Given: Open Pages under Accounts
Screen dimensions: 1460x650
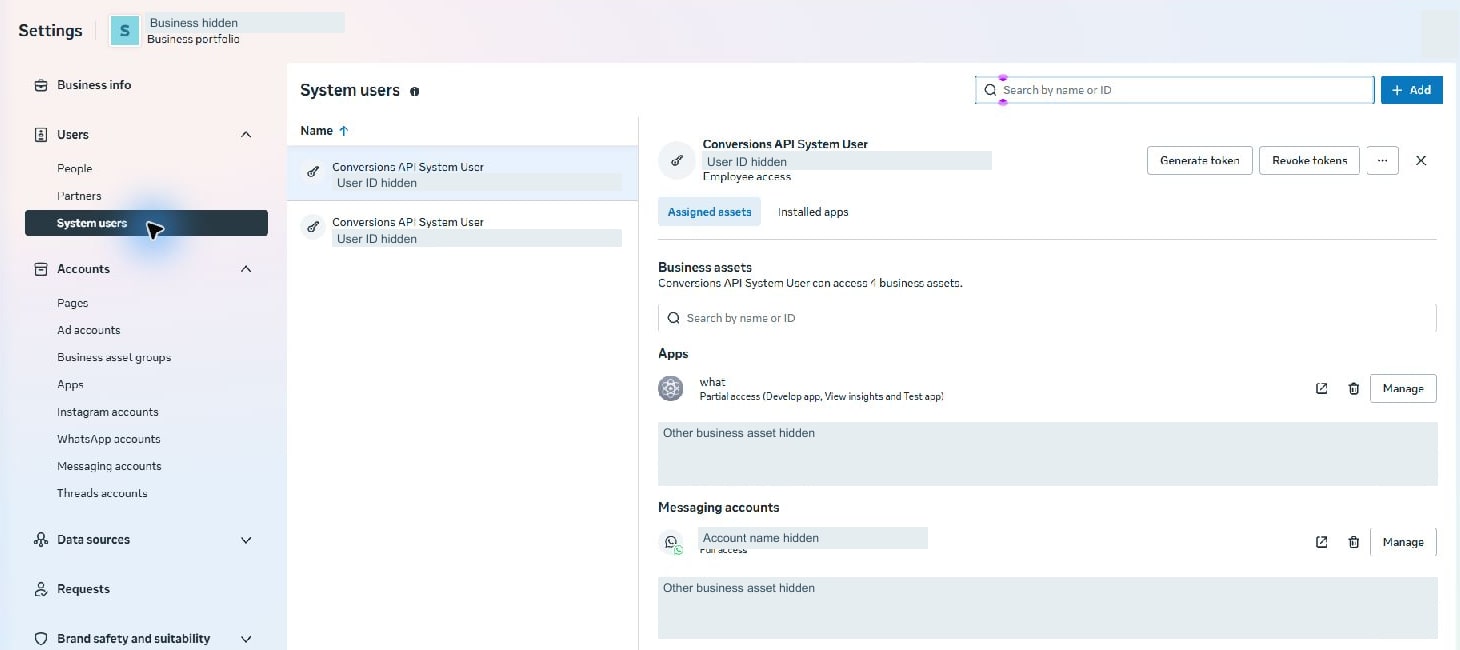Looking at the screenshot, I should tap(72, 303).
